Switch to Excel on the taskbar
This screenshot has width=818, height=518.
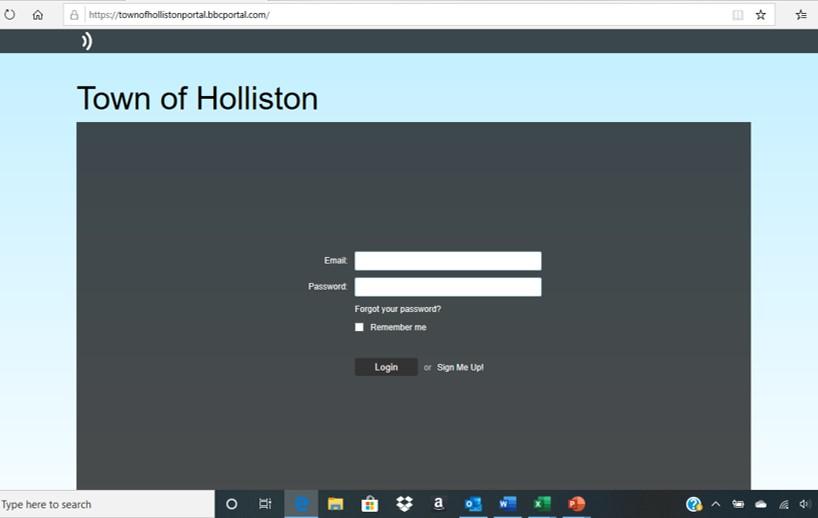tap(542, 504)
